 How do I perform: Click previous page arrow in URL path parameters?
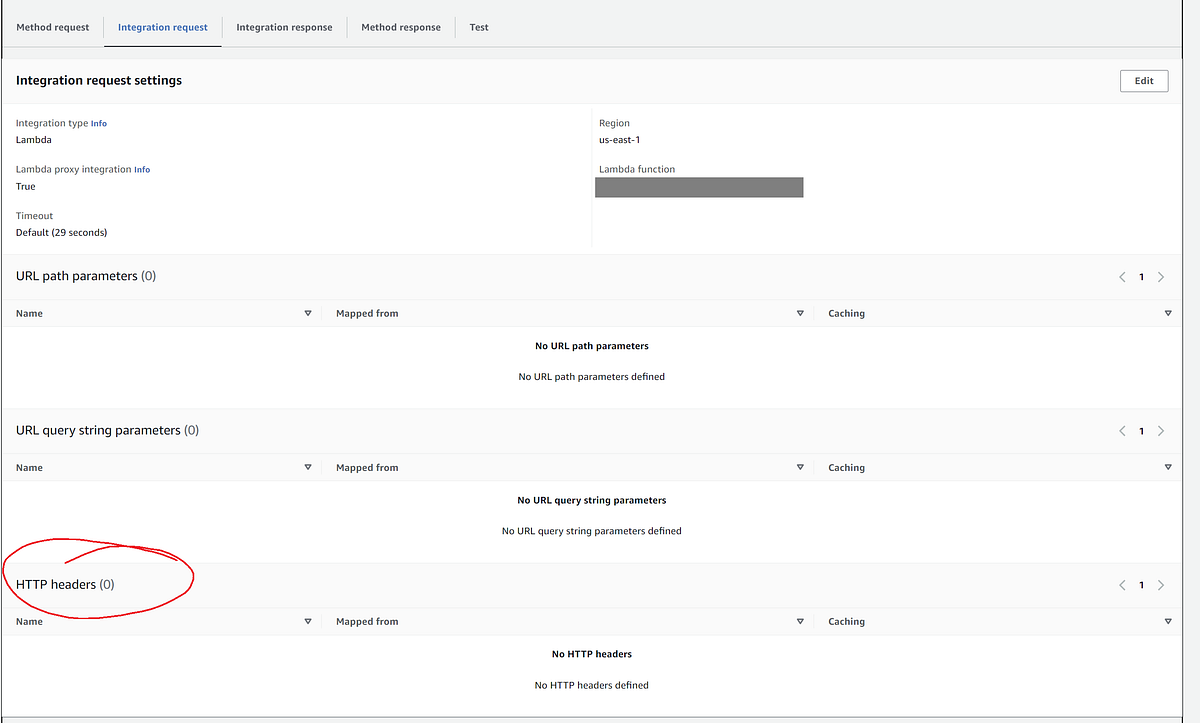point(1121,277)
